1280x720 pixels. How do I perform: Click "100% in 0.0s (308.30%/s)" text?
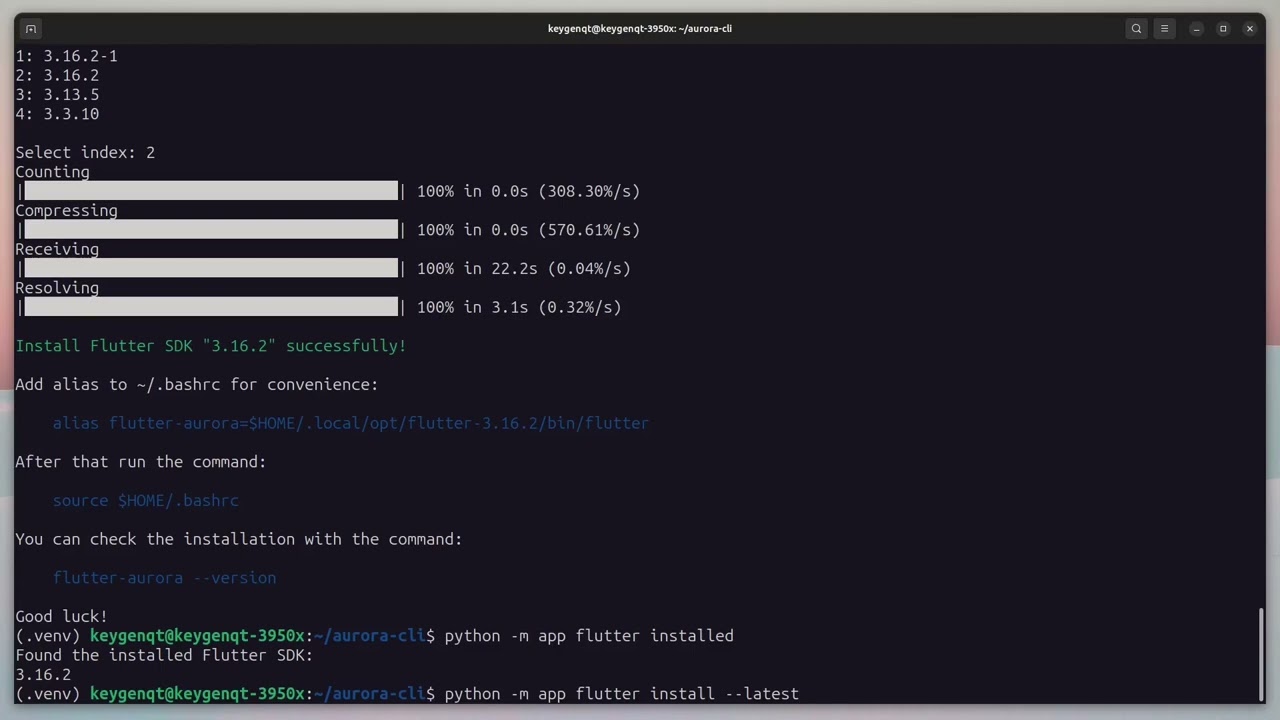pos(528,191)
